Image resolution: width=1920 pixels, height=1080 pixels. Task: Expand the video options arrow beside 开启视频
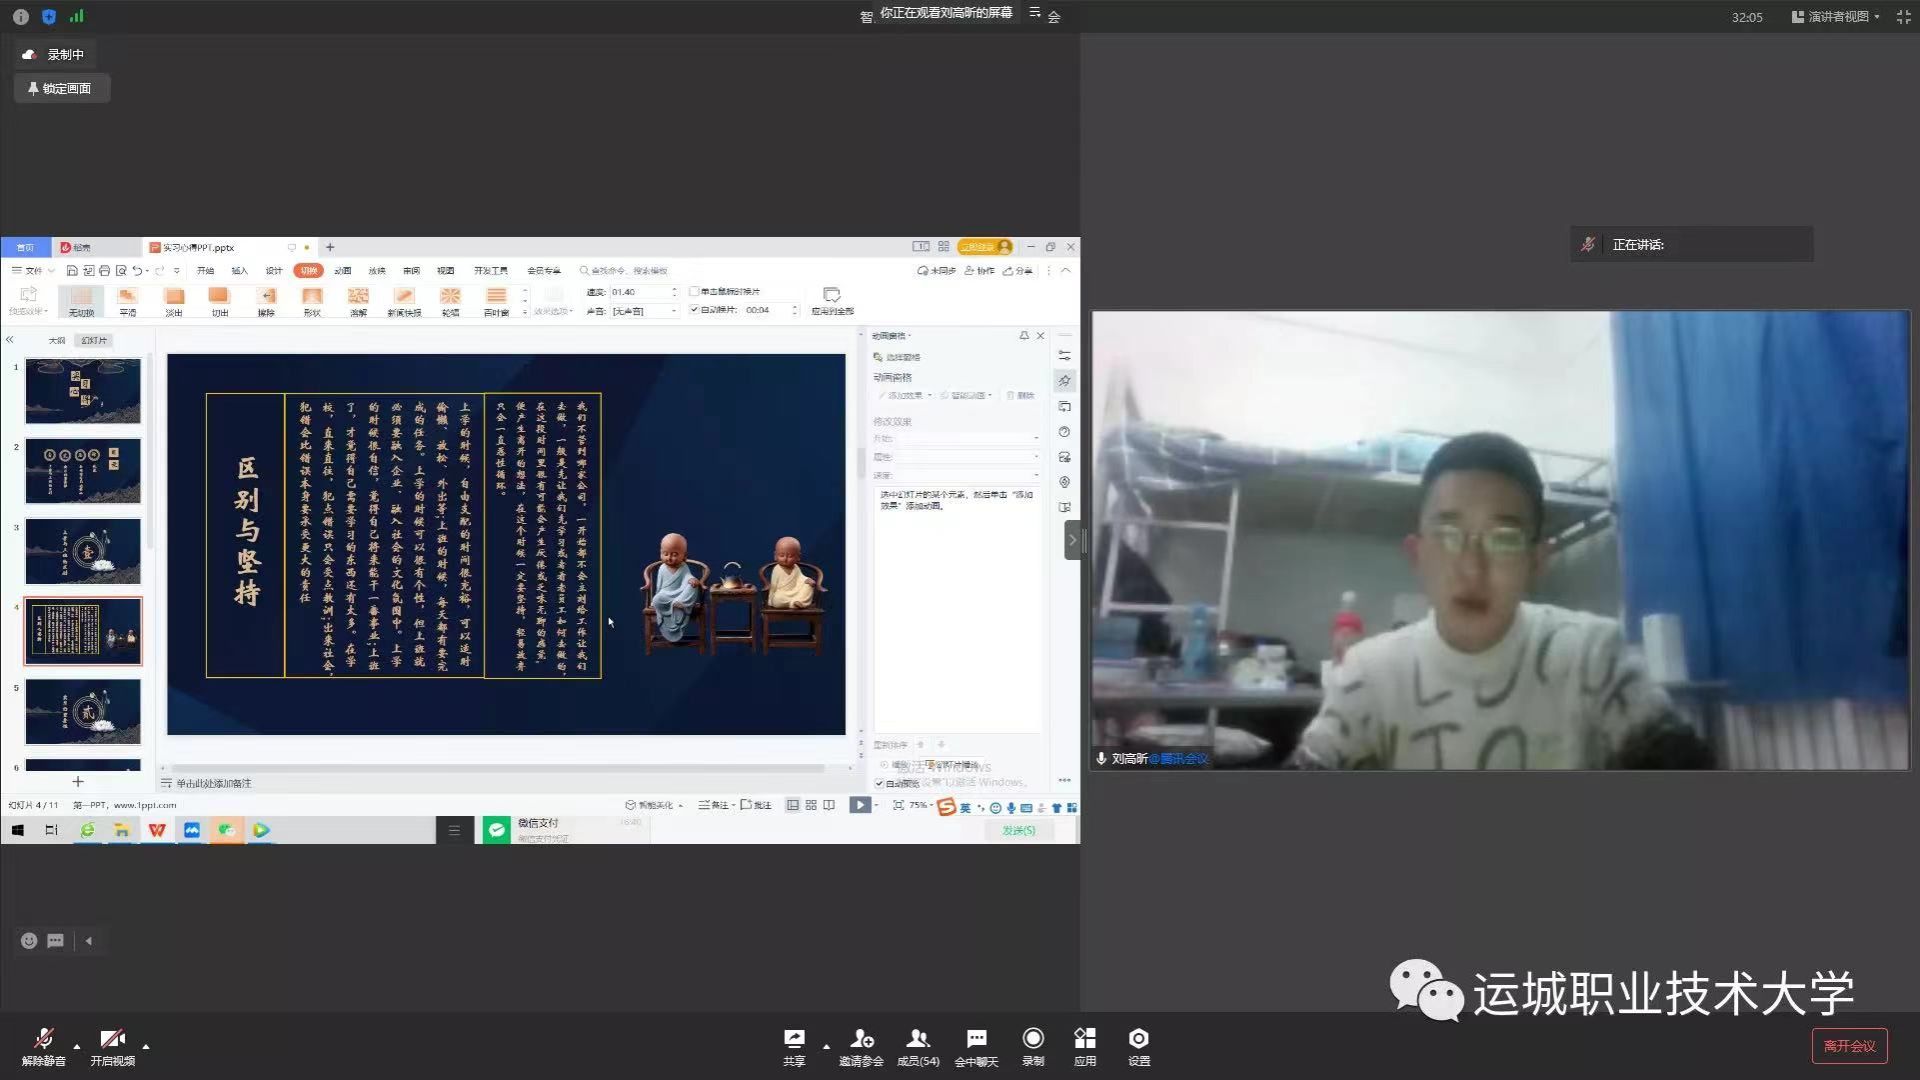click(146, 1046)
